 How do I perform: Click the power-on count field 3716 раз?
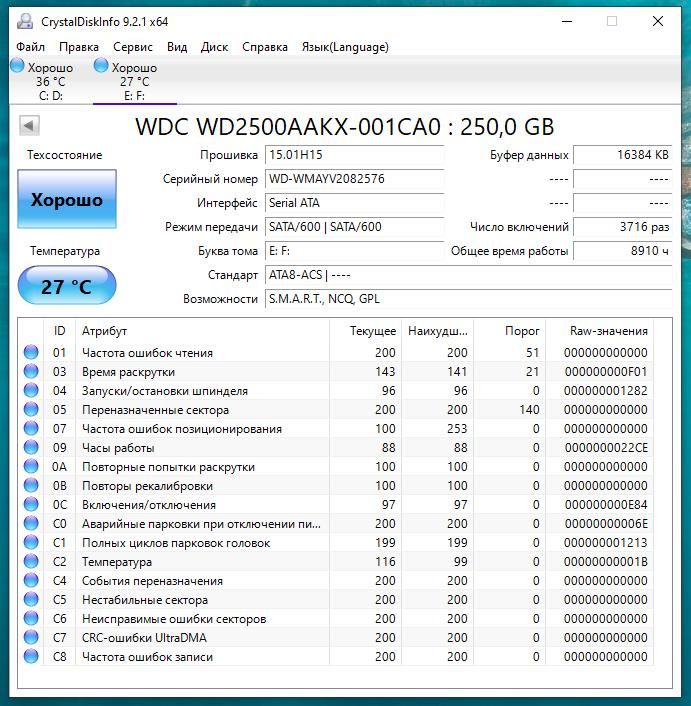click(623, 226)
